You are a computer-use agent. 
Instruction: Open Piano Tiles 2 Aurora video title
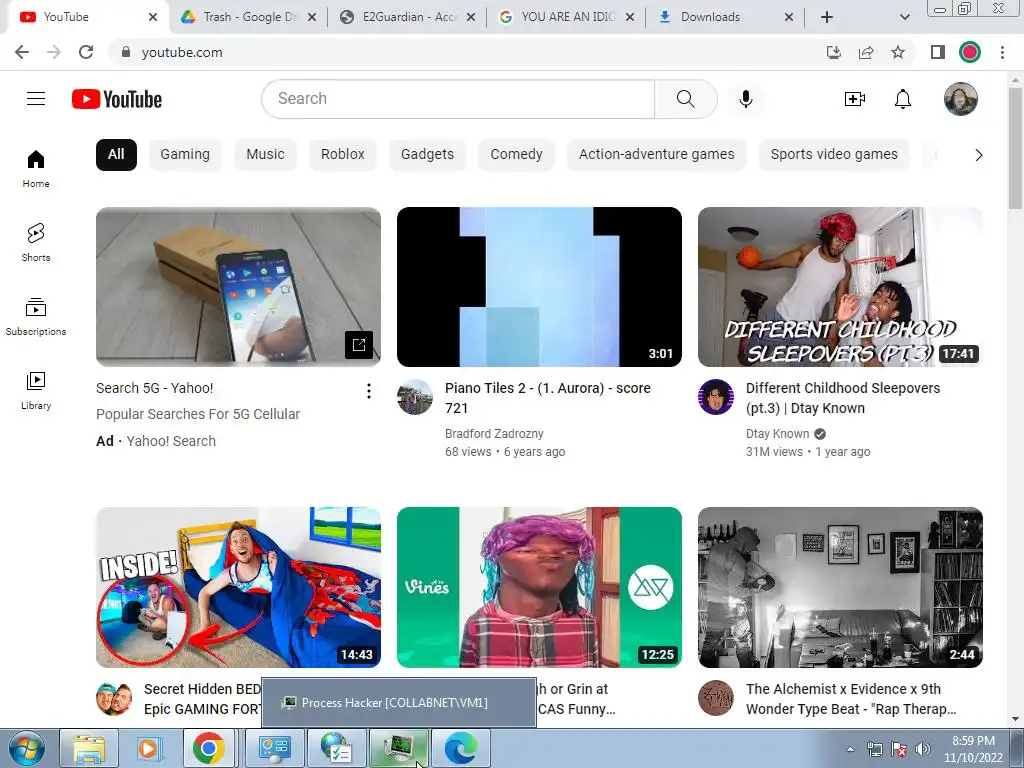547,398
